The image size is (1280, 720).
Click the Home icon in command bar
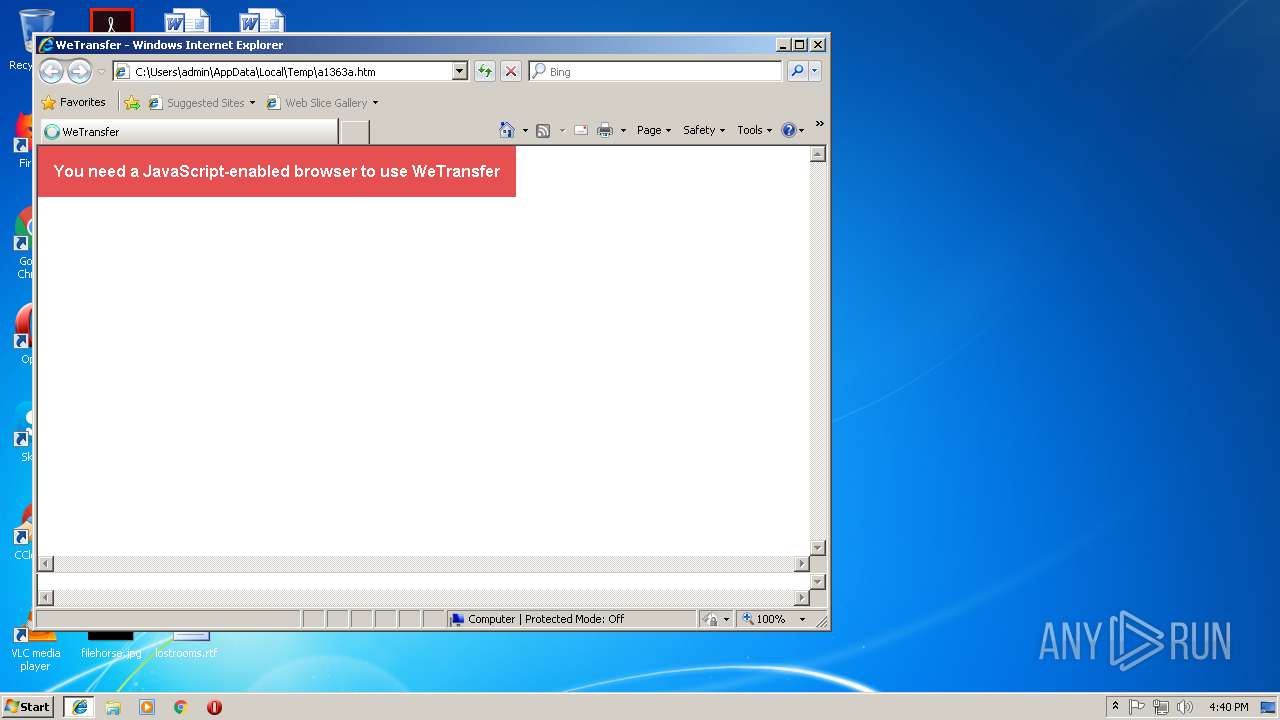point(506,130)
